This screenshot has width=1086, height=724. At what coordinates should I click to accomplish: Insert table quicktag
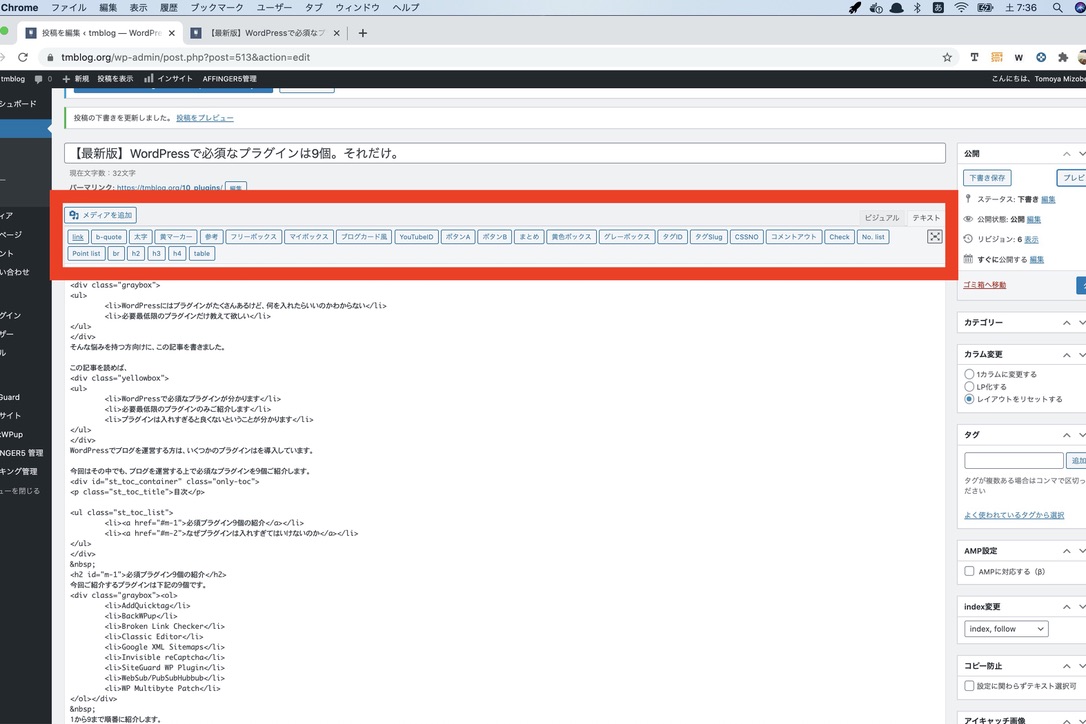(x=202, y=254)
